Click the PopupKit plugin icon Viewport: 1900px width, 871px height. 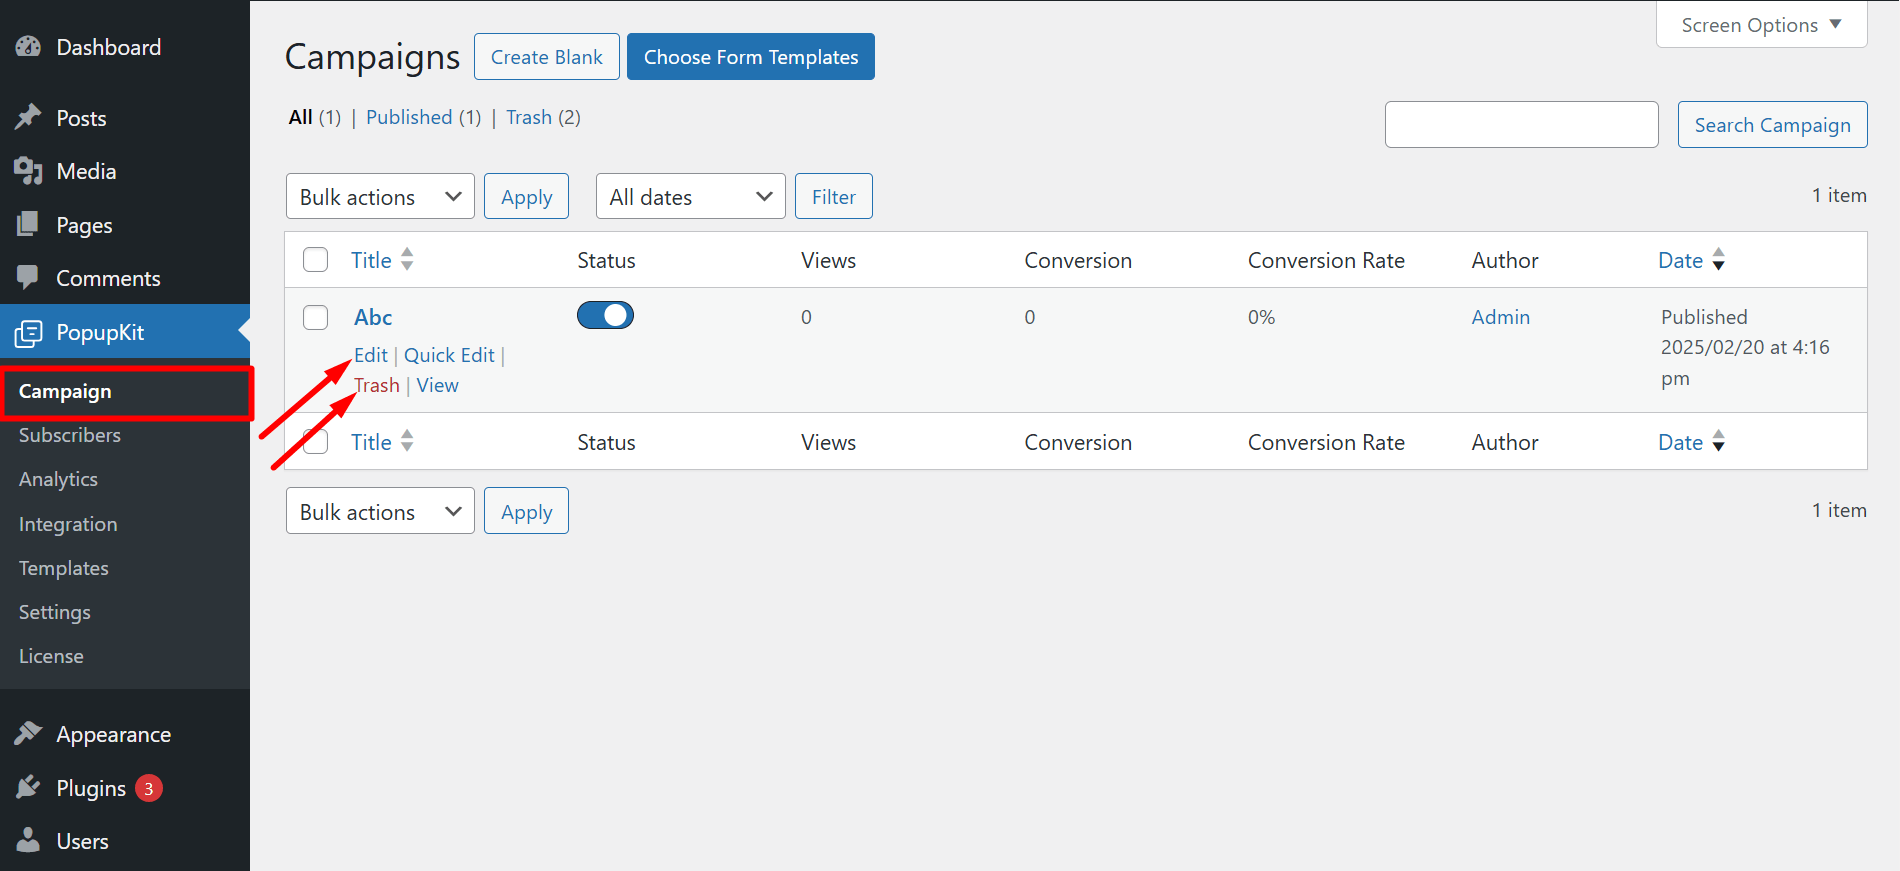pos(28,333)
